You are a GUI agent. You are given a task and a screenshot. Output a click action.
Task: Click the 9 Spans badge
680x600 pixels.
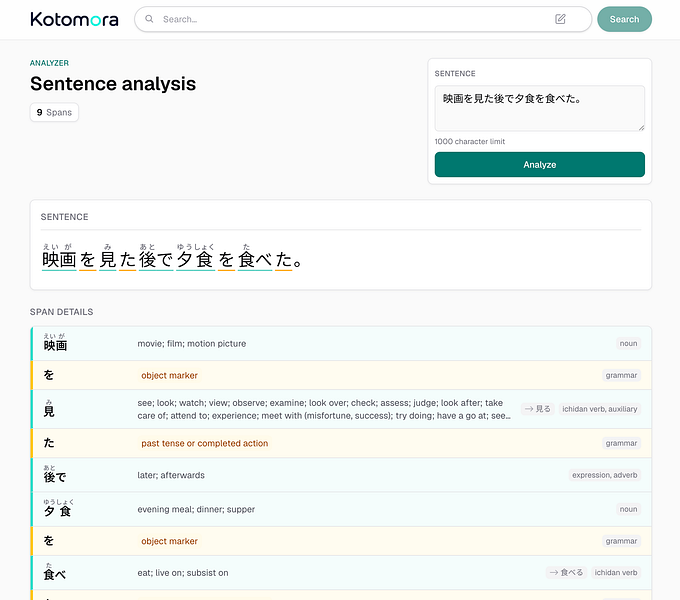click(x=54, y=112)
